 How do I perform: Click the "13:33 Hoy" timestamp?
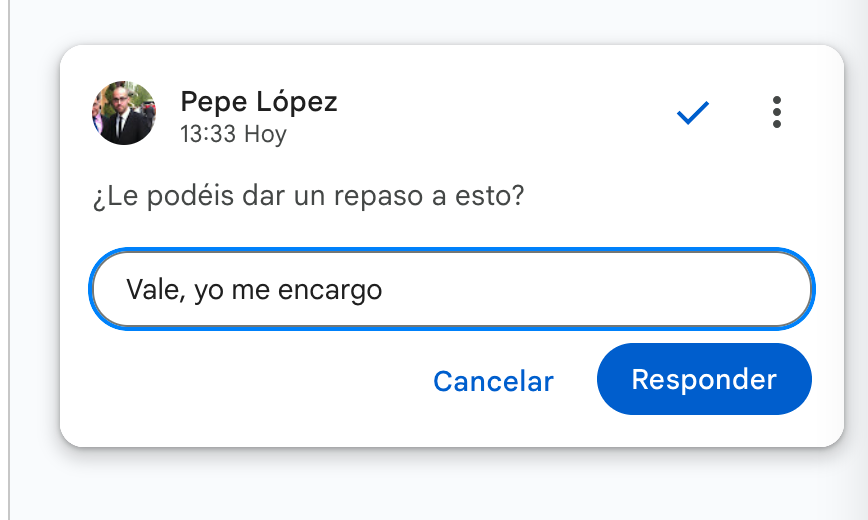[x=233, y=134]
